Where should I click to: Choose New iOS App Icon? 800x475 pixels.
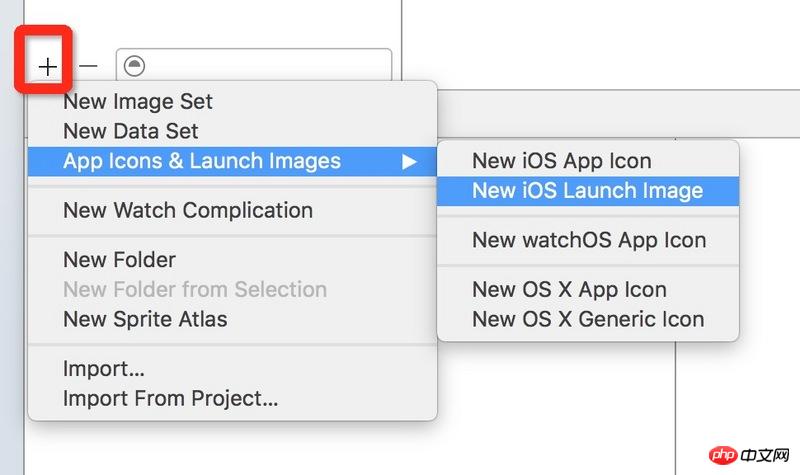[x=562, y=161]
